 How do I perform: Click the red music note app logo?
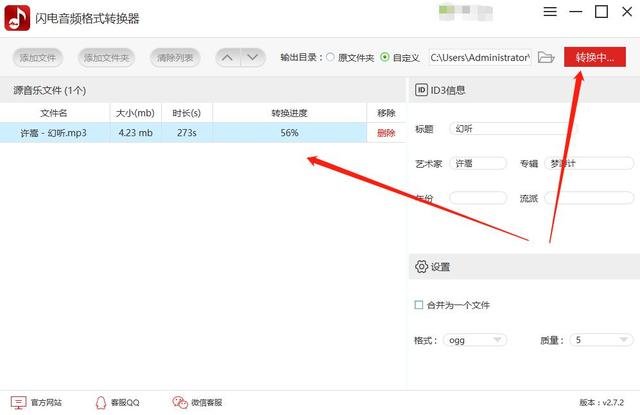click(x=17, y=18)
